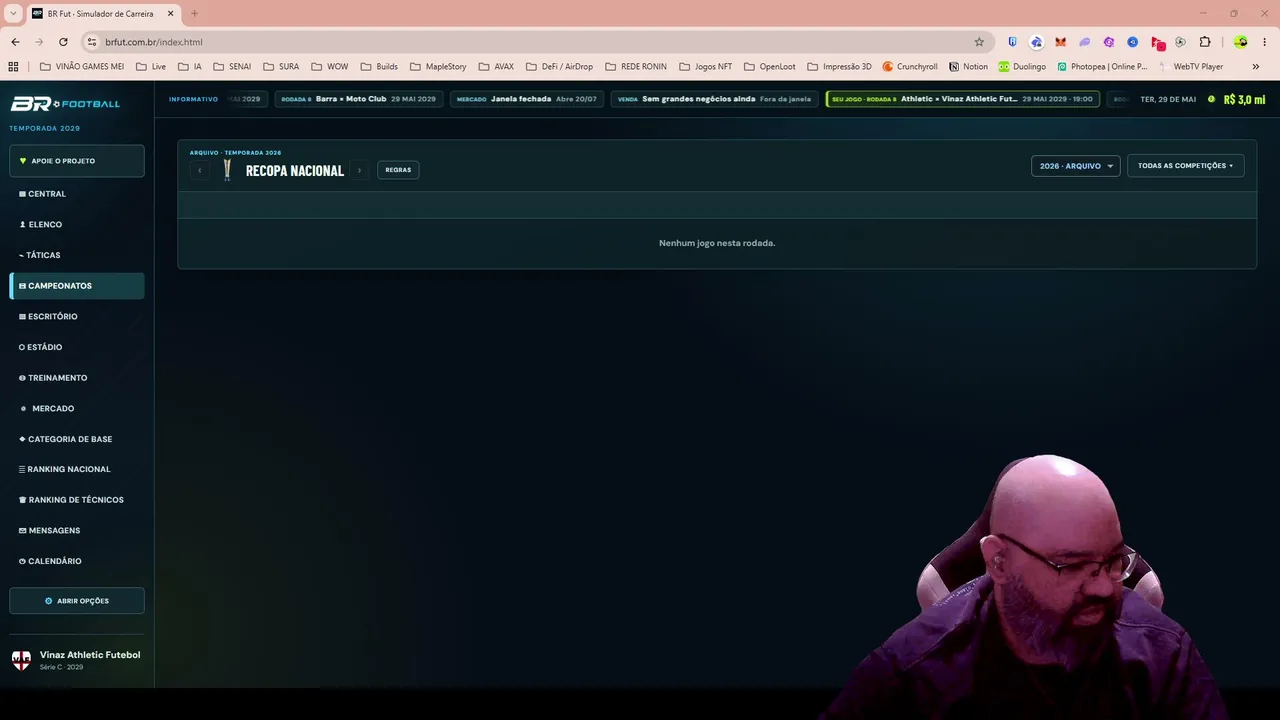Open the Impressão 3D bookmark folder
The image size is (1280, 720).
click(839, 67)
